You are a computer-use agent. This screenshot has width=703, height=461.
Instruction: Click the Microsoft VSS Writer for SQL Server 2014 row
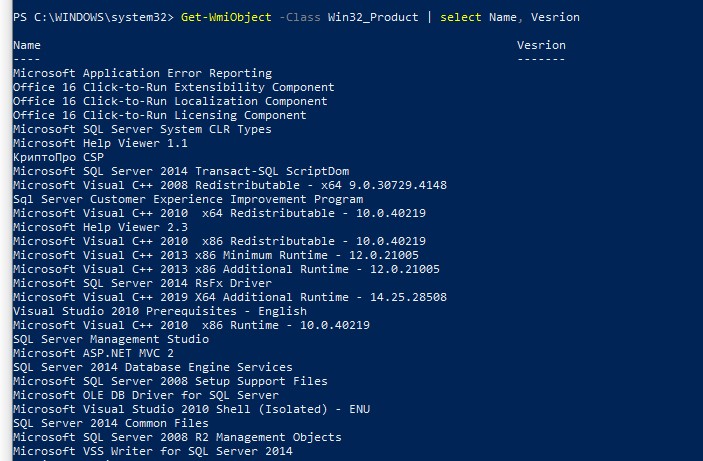[x=153, y=451]
